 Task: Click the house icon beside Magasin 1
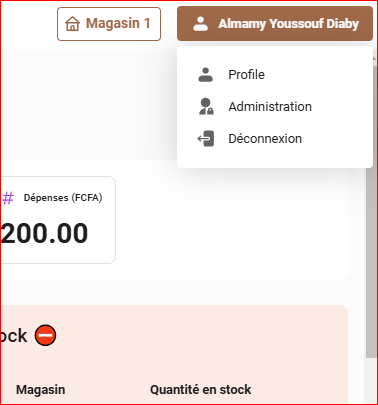pos(72,24)
